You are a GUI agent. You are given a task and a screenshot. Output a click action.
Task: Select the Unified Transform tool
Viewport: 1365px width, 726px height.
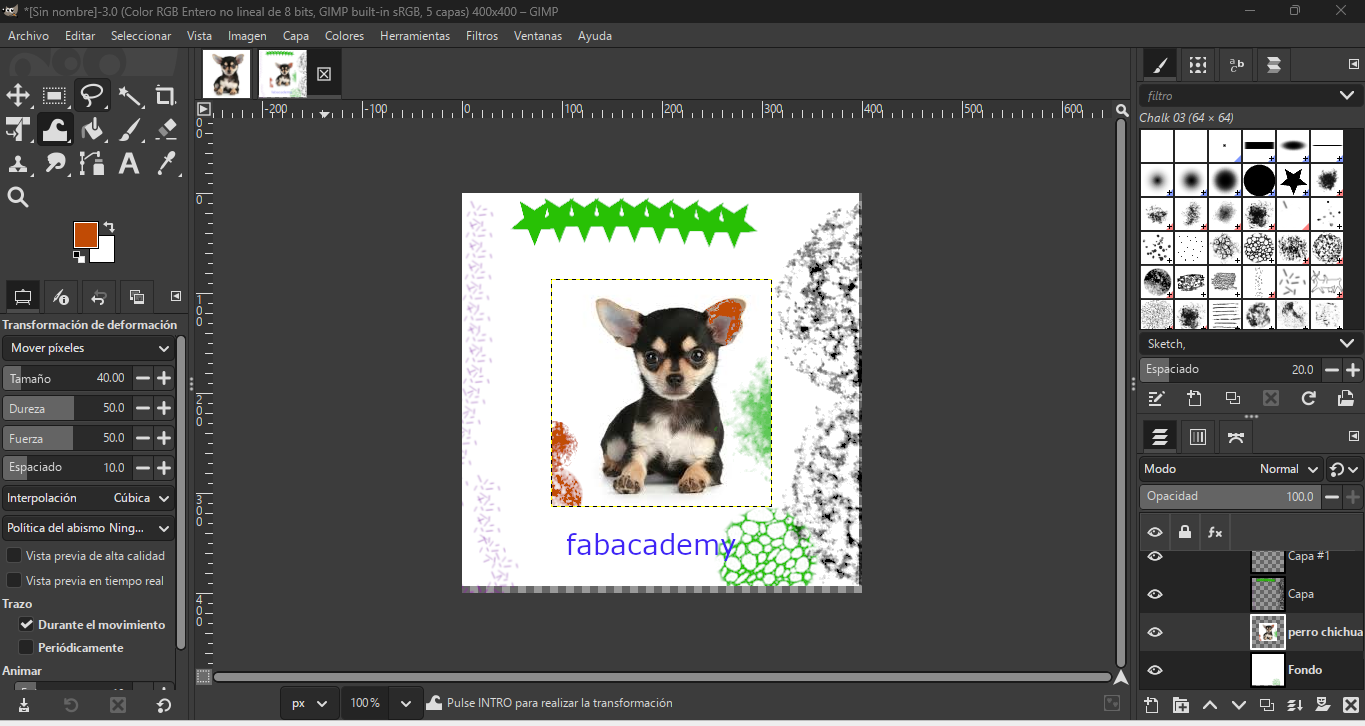pyautogui.click(x=18, y=129)
